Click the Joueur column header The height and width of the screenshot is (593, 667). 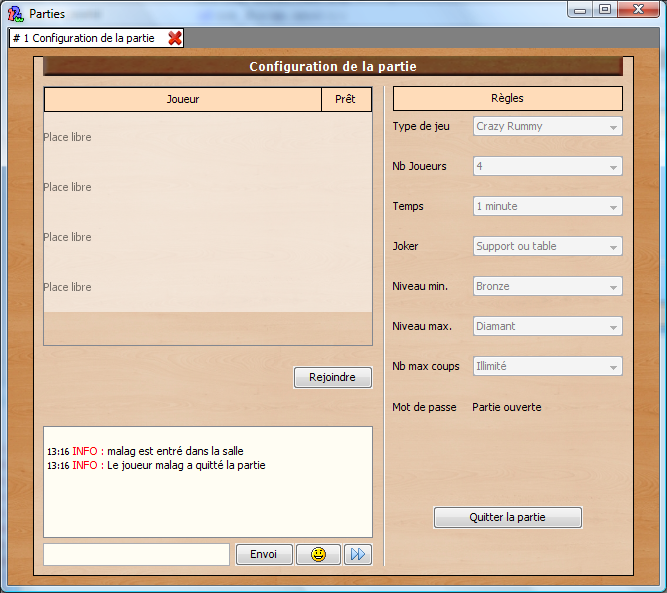[x=183, y=100]
